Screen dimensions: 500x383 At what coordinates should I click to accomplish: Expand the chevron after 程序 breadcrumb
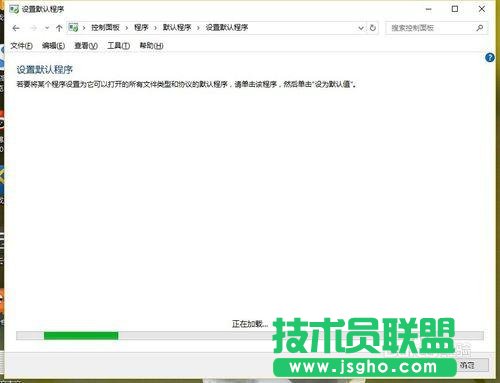[x=155, y=28]
